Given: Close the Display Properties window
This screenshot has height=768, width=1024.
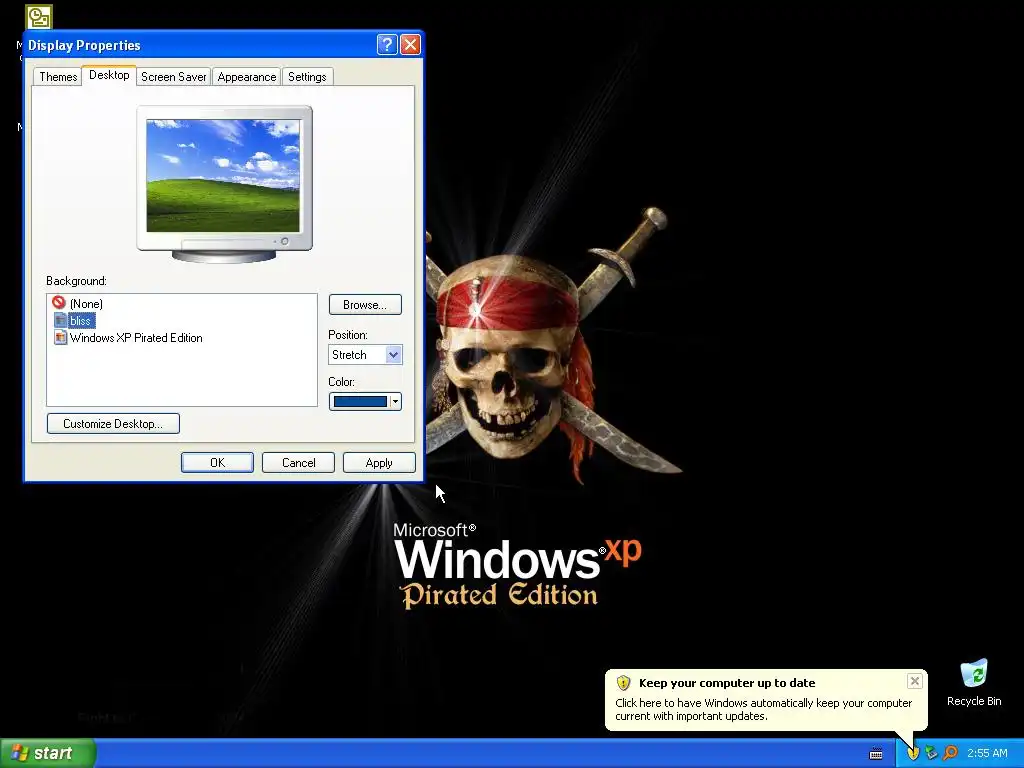Looking at the screenshot, I should point(410,44).
